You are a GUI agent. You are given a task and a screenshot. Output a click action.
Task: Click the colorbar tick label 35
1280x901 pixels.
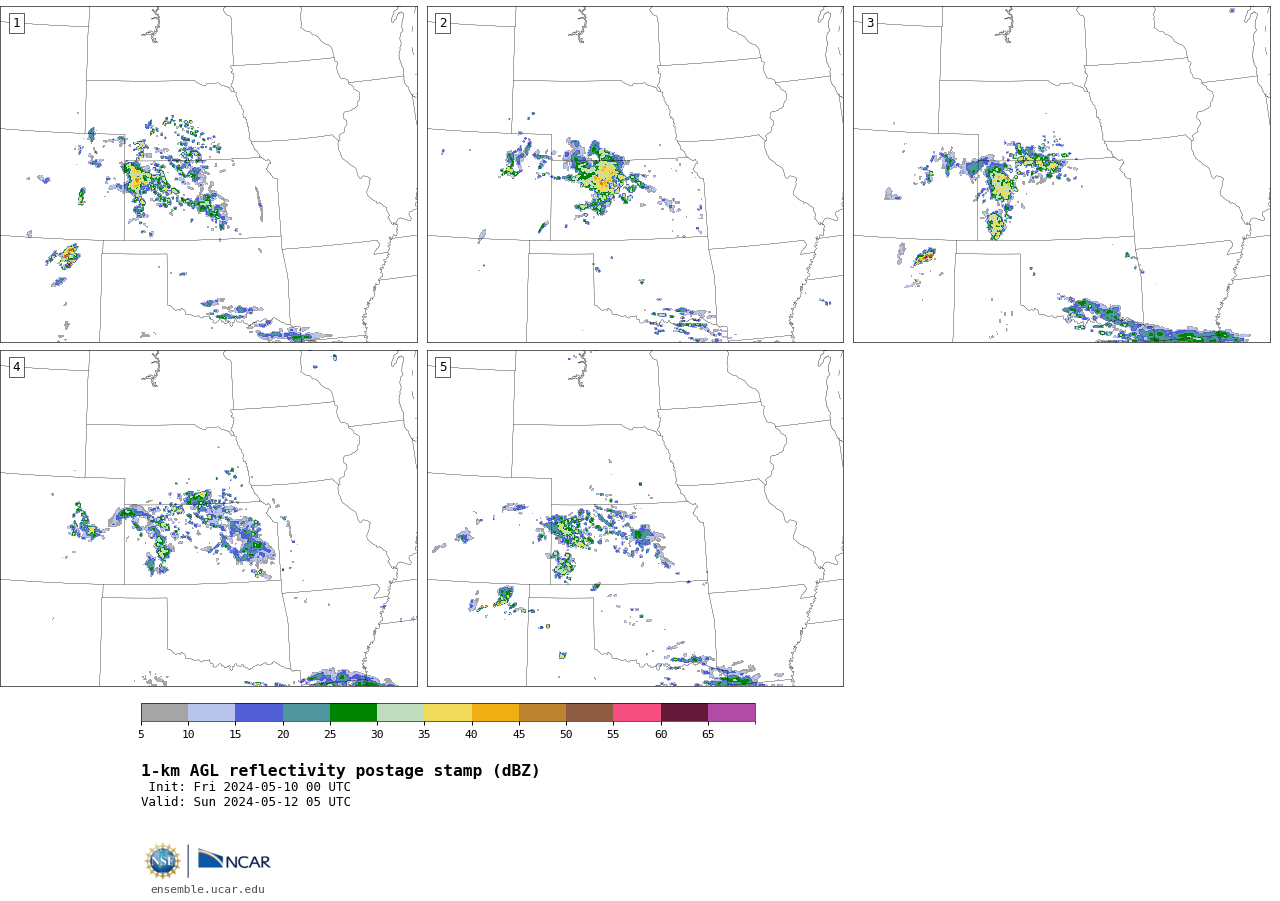424,735
